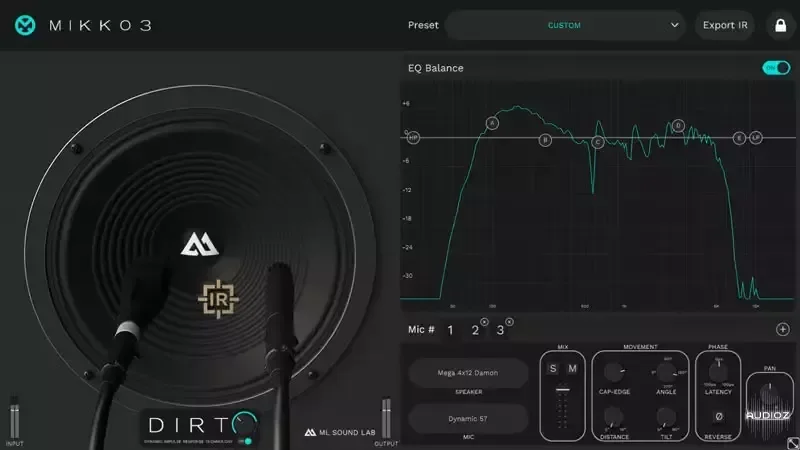800x450 pixels.
Task: Open the Preset dropdown showing CUSTOM
Action: click(564, 25)
